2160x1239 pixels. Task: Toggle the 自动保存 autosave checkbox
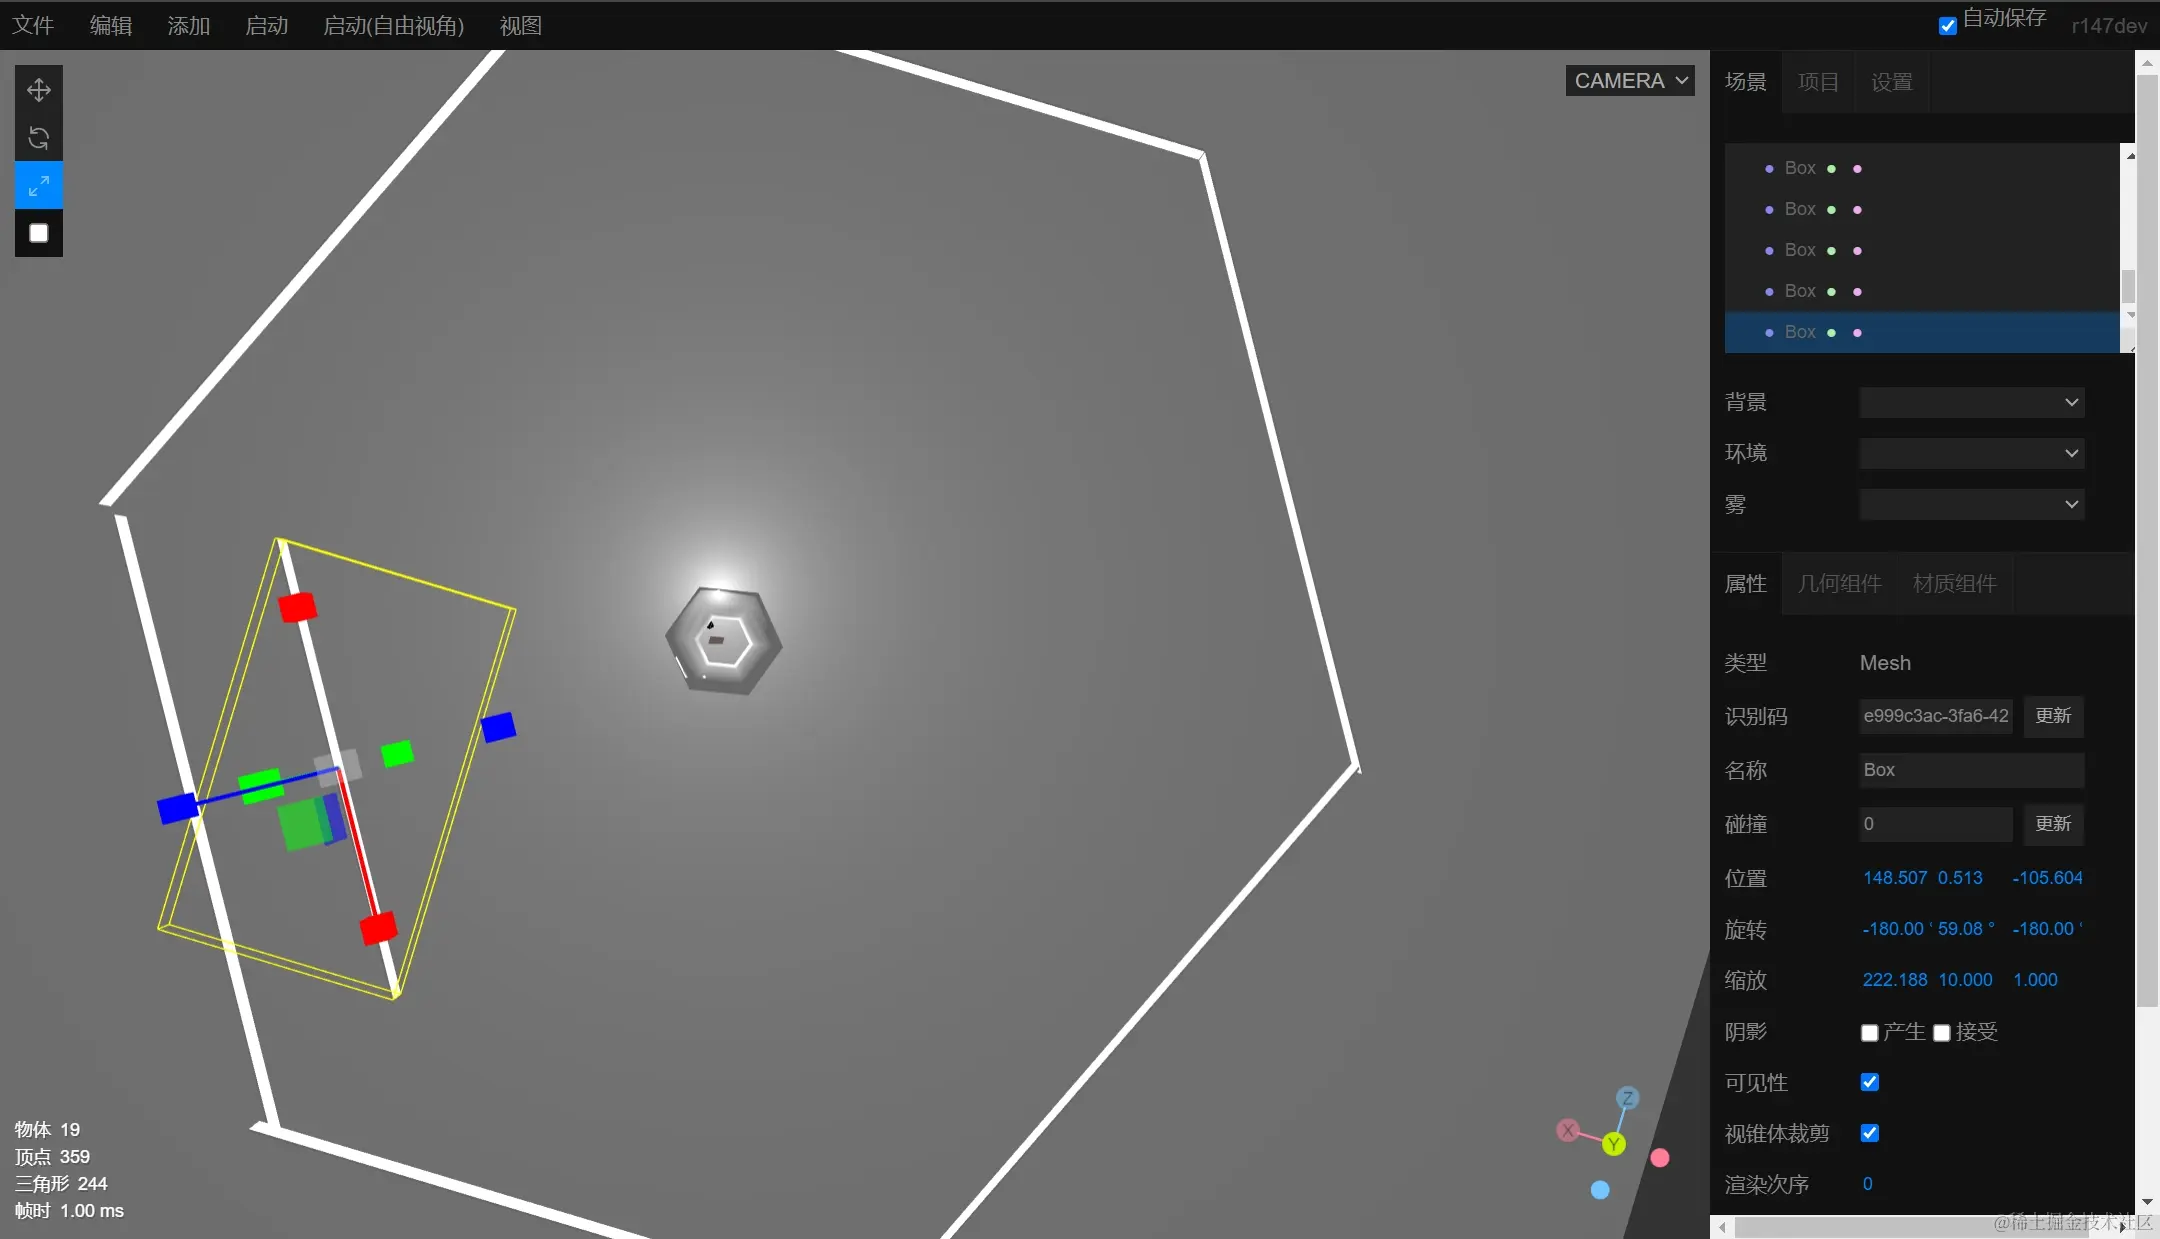pos(1948,25)
